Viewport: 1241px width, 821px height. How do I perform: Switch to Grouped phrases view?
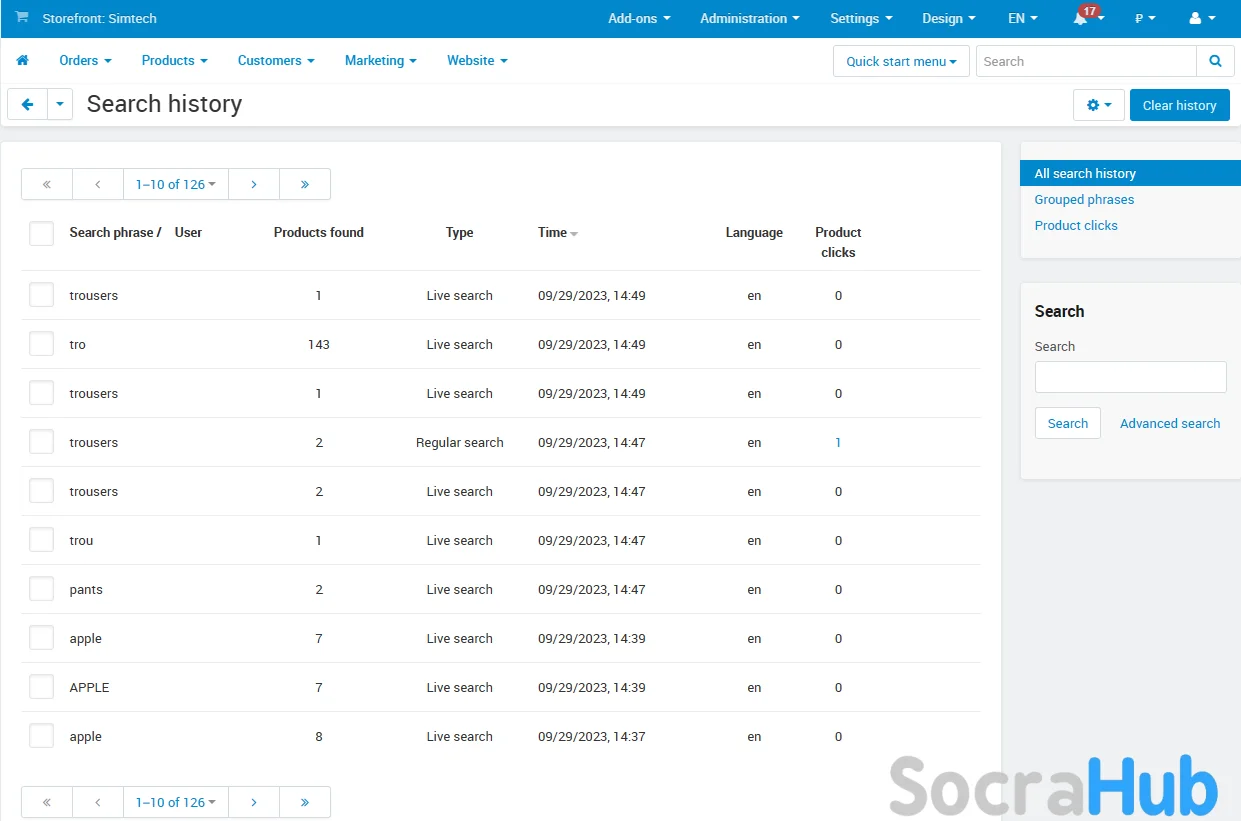1084,199
